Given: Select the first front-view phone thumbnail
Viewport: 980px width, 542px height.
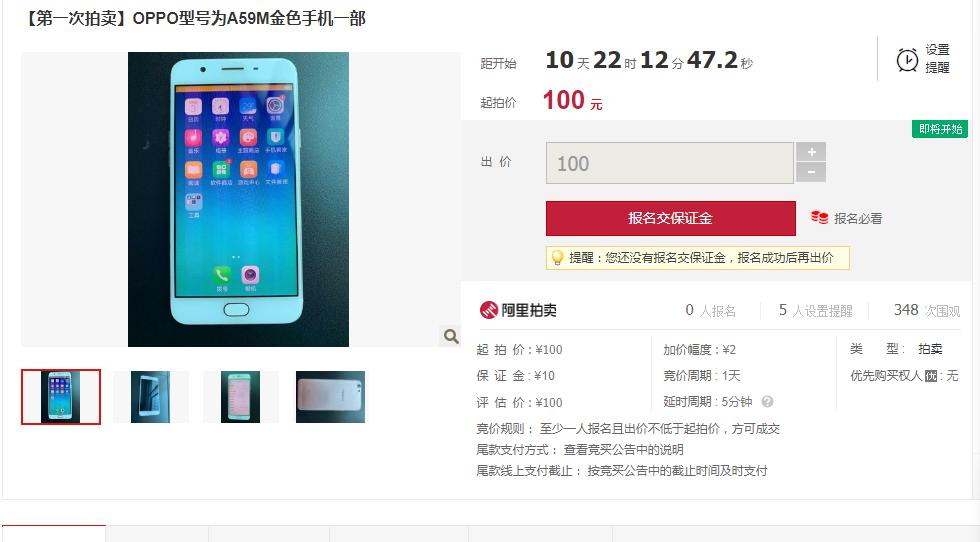Looking at the screenshot, I should click(x=61, y=397).
